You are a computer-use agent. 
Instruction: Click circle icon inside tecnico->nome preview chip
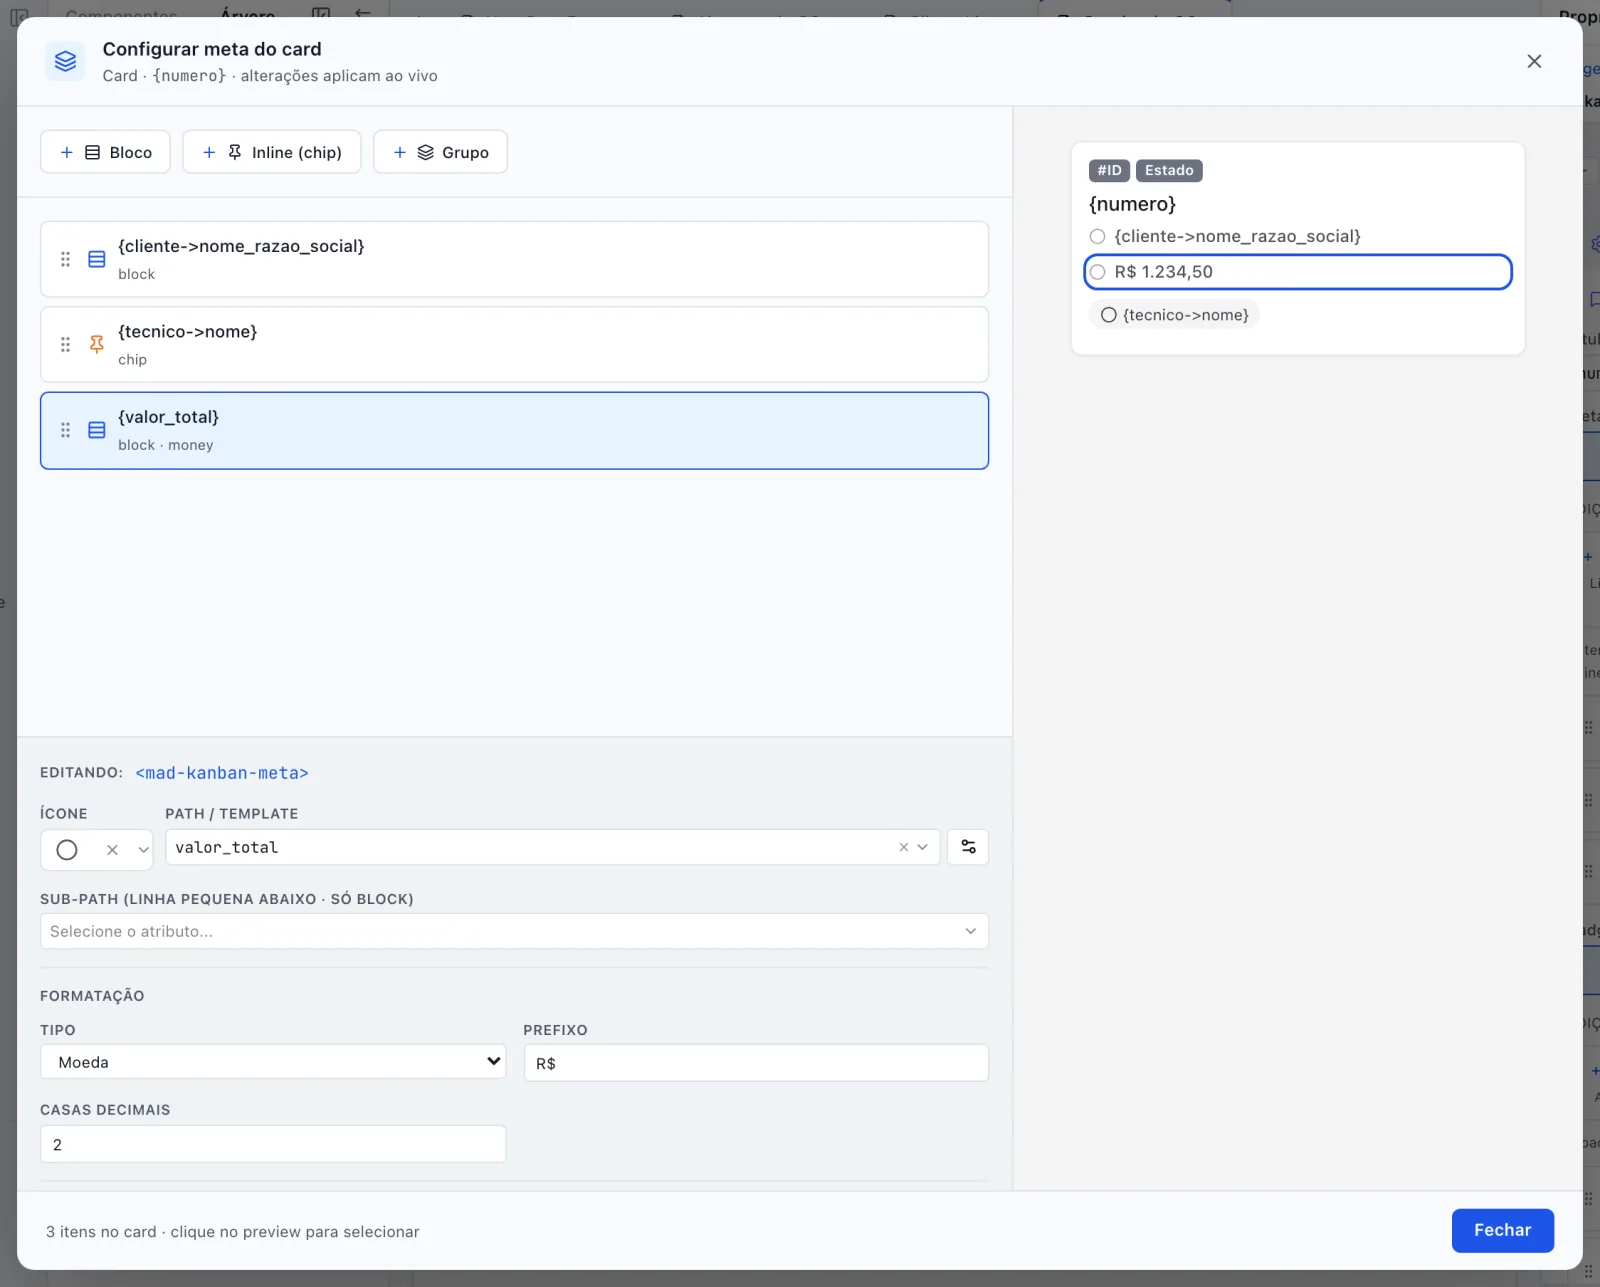point(1109,315)
